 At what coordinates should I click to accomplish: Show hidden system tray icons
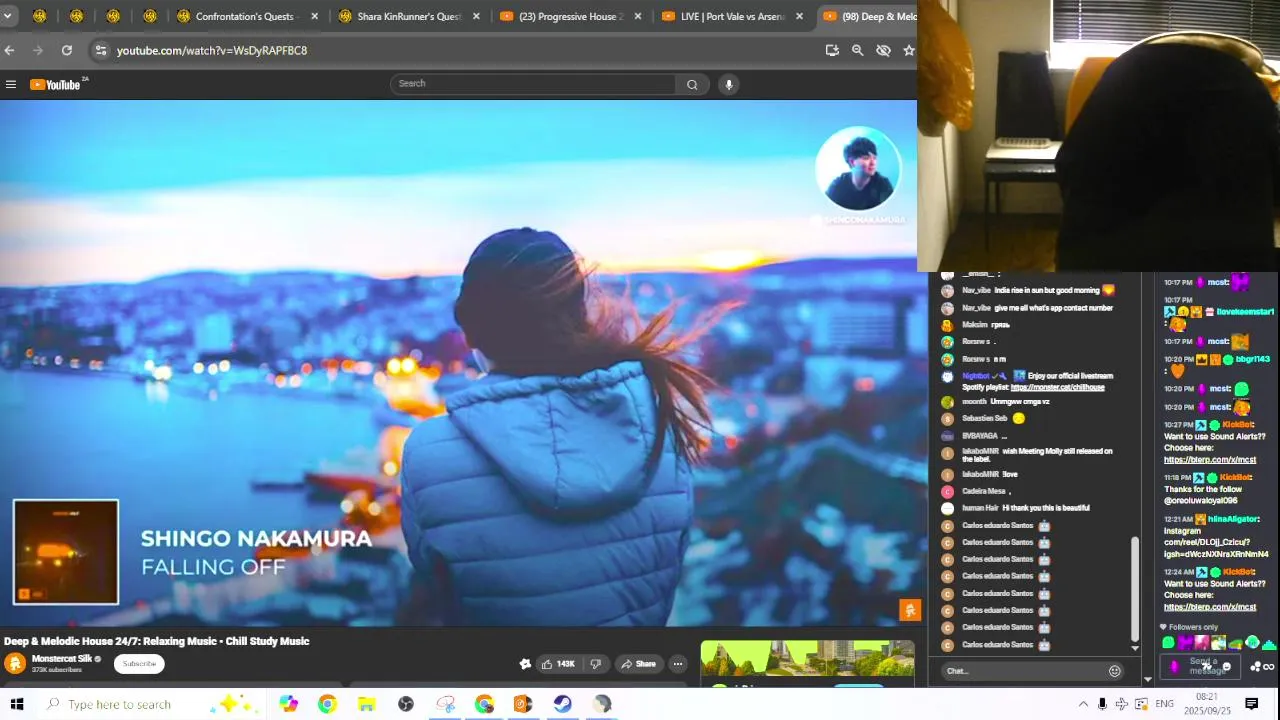pos(1083,704)
